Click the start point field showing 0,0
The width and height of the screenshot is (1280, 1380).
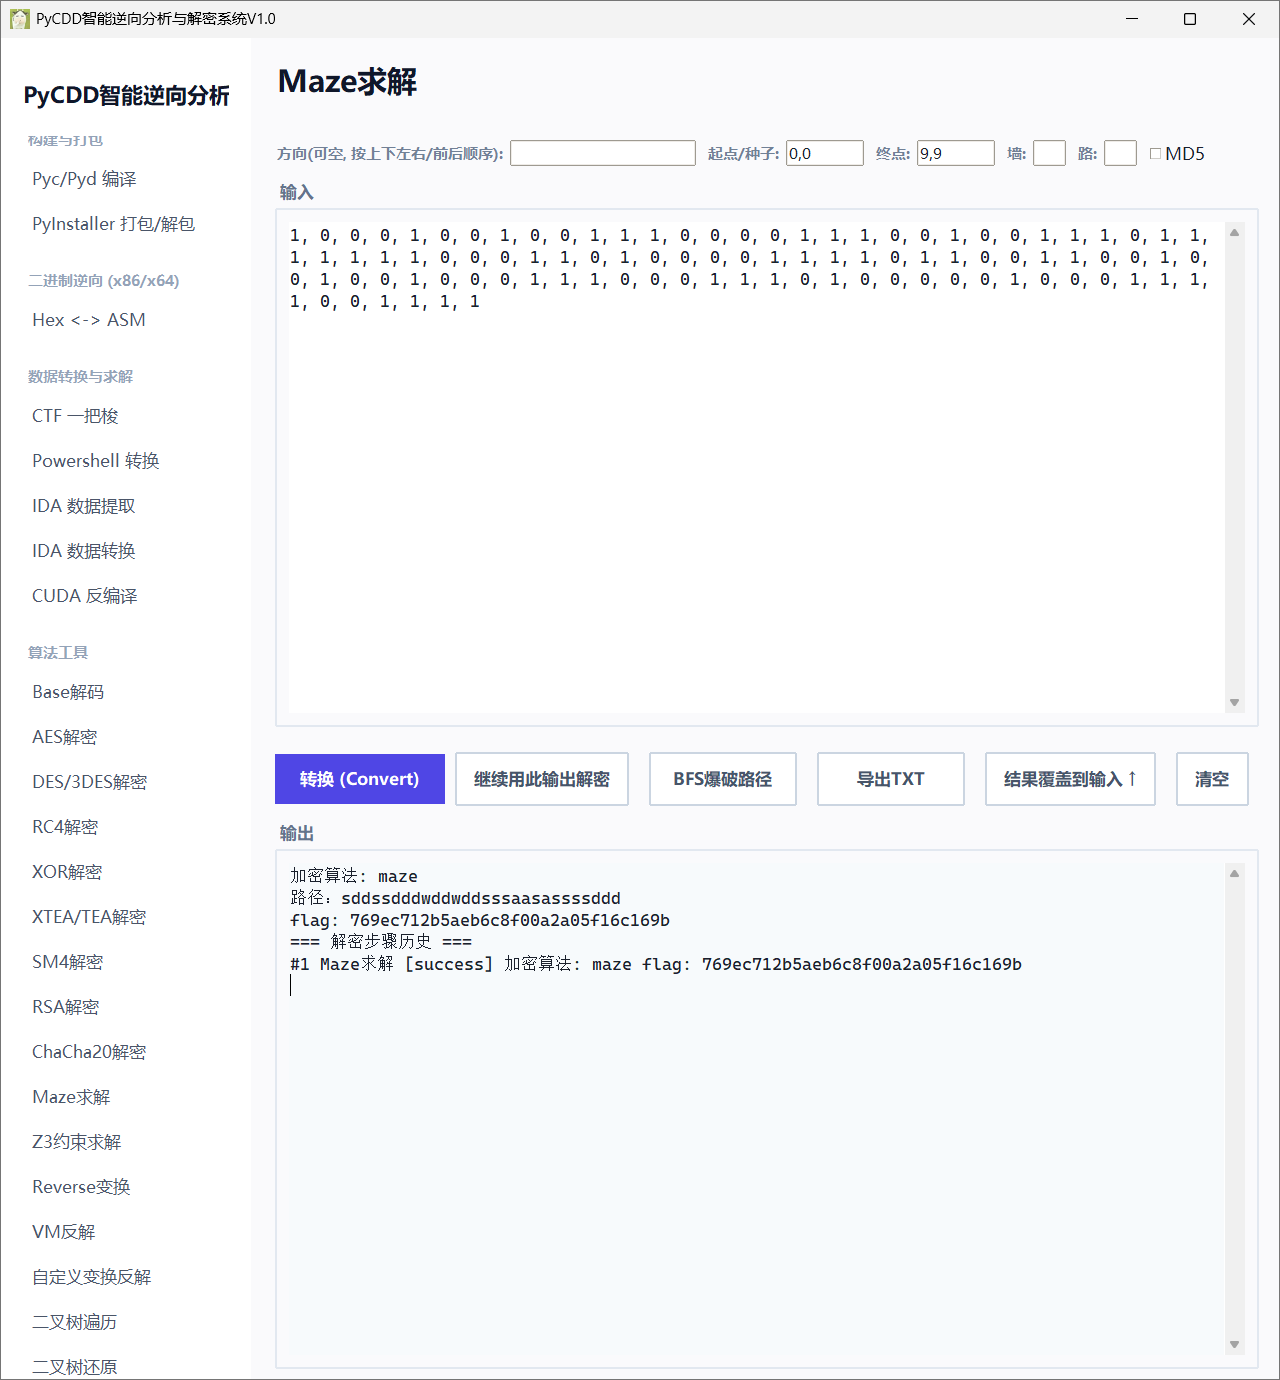coord(825,153)
